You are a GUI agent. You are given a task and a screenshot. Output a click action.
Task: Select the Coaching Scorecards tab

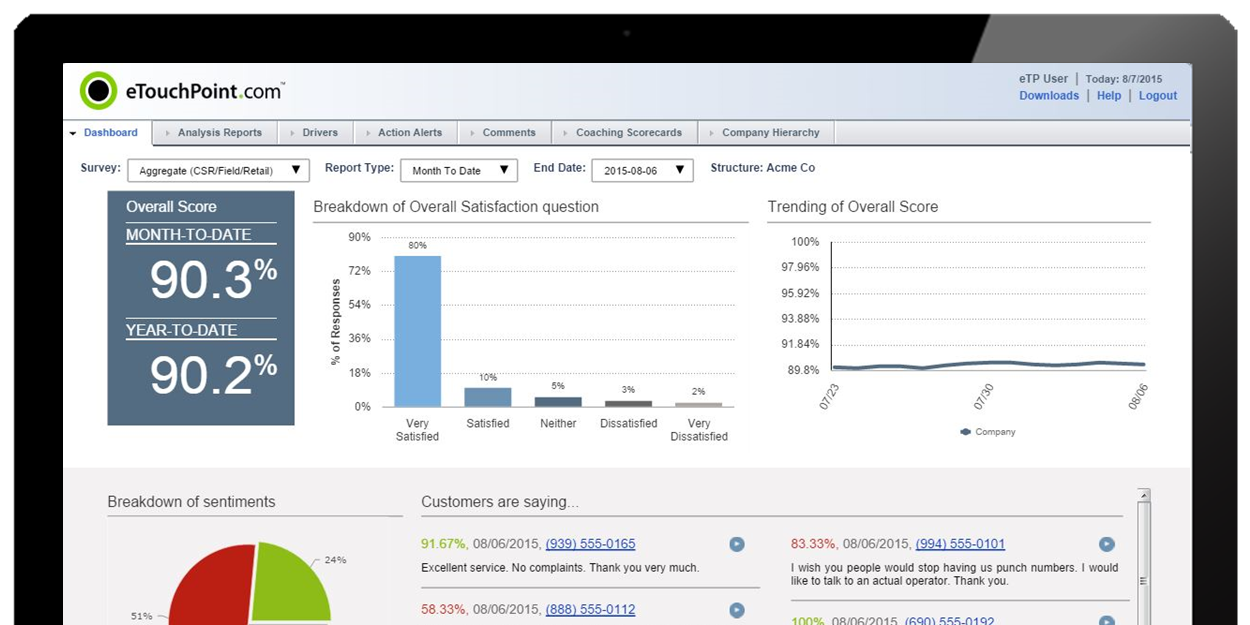[x=623, y=133]
